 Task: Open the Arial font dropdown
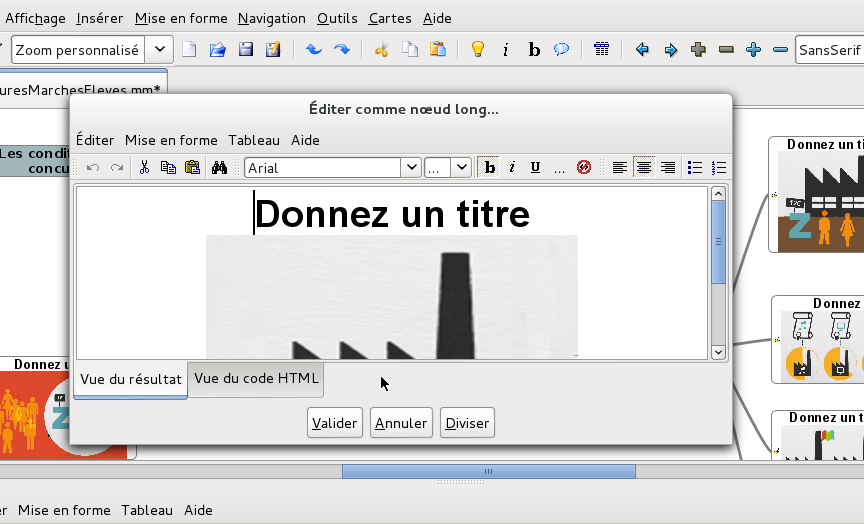(x=410, y=168)
